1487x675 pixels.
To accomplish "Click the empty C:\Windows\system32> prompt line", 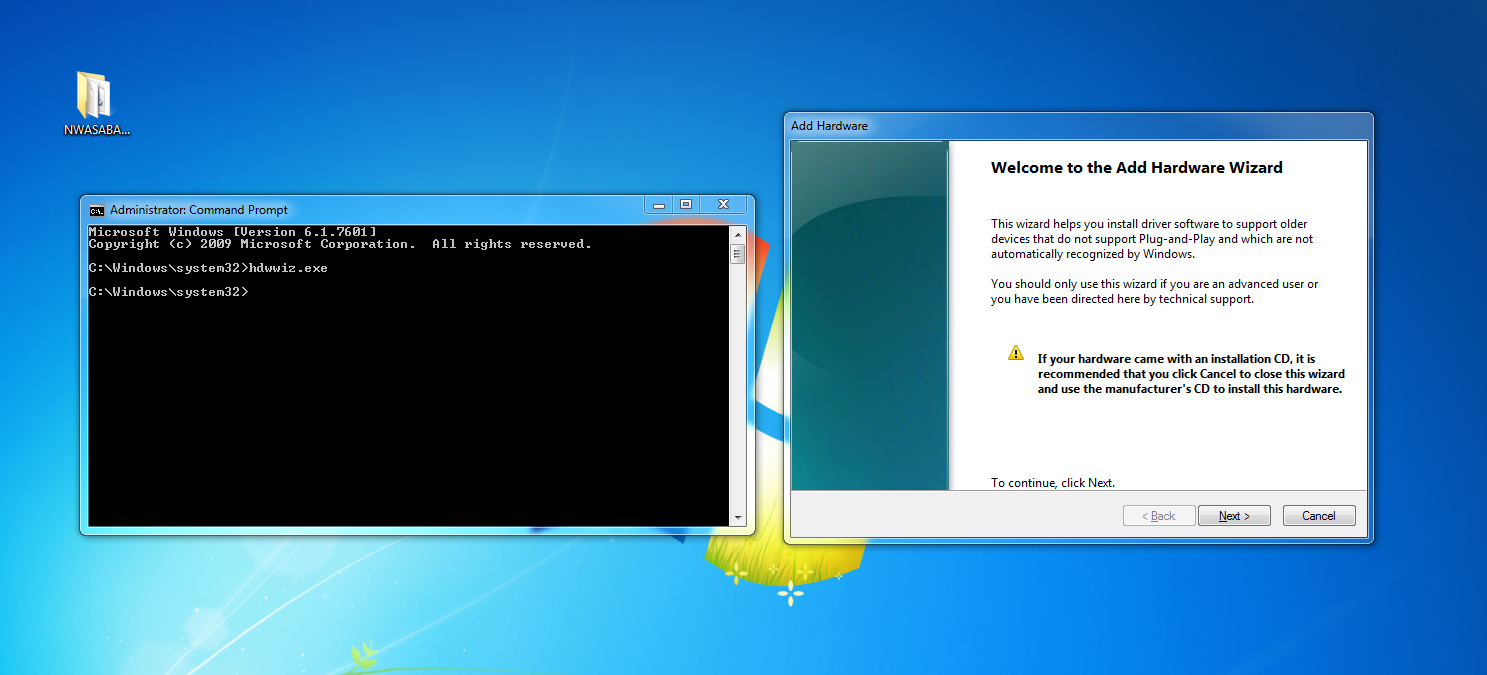I will tap(168, 292).
